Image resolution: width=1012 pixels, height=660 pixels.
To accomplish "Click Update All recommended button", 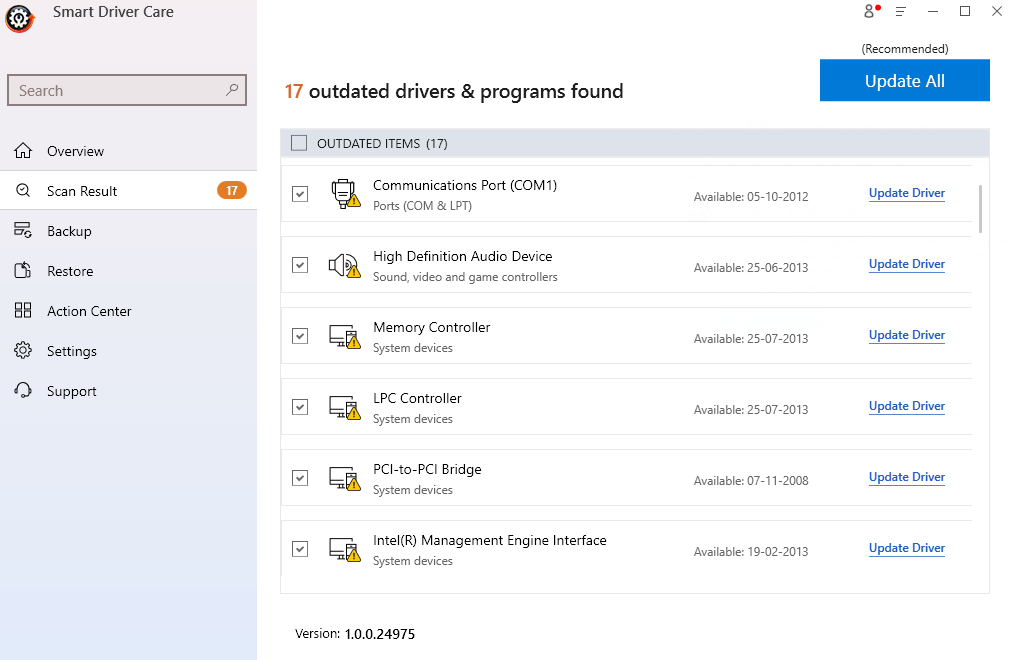I will [x=903, y=80].
